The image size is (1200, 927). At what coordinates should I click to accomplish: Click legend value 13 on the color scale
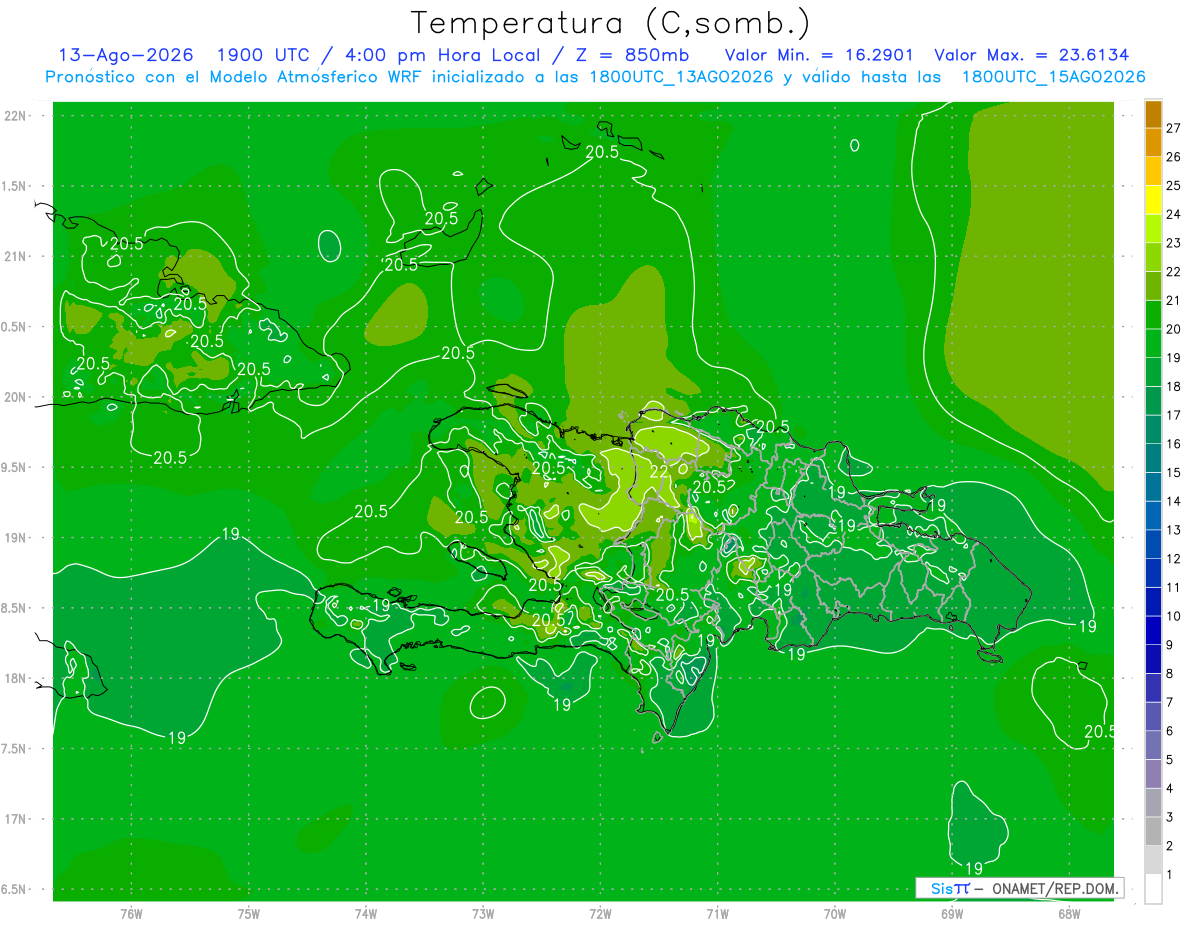[1174, 530]
